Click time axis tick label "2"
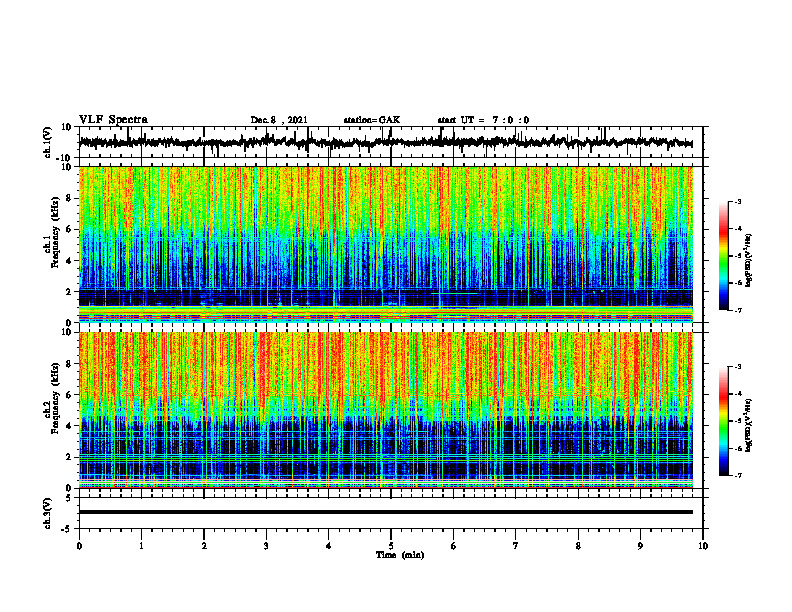Viewport: 792px width, 612px height. click(204, 546)
